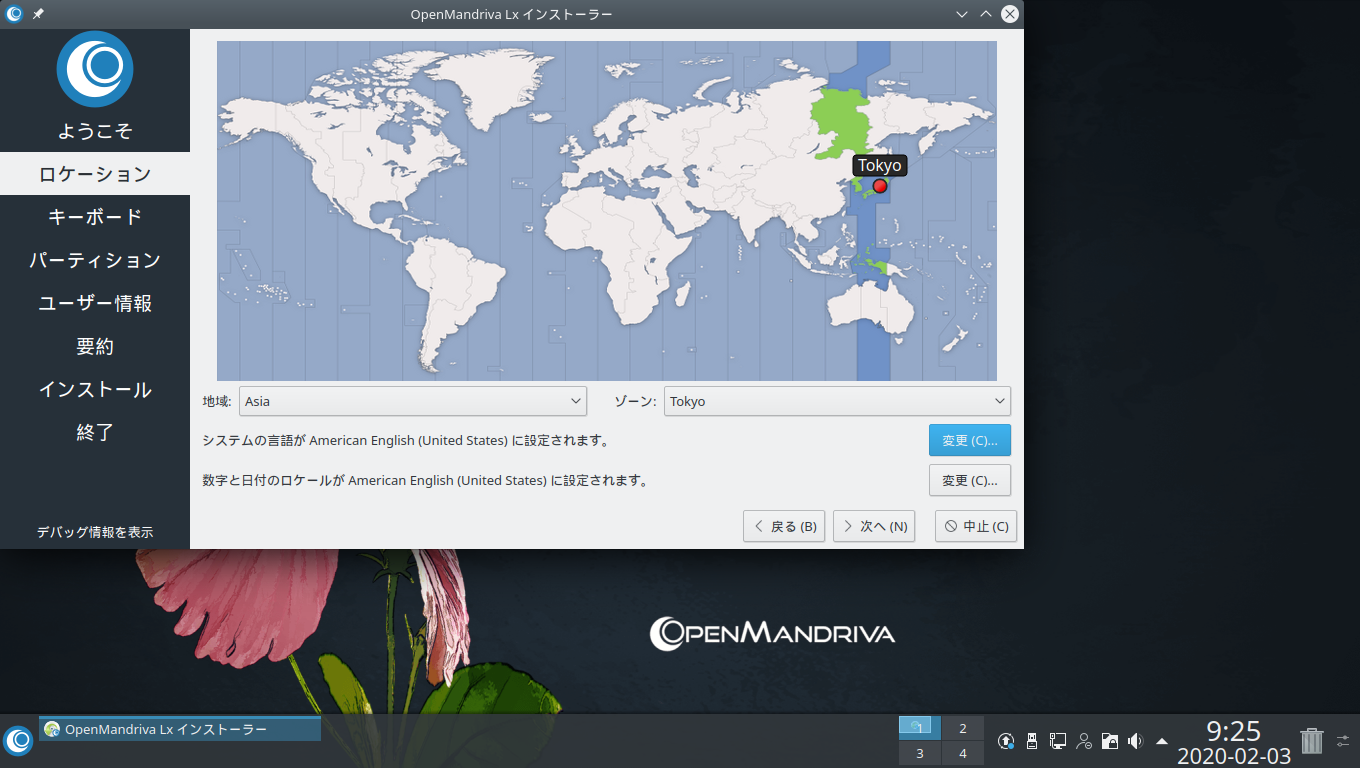The height and width of the screenshot is (768, 1360).
Task: Open the 地域 (region) Asia dropdown
Action: 413,401
